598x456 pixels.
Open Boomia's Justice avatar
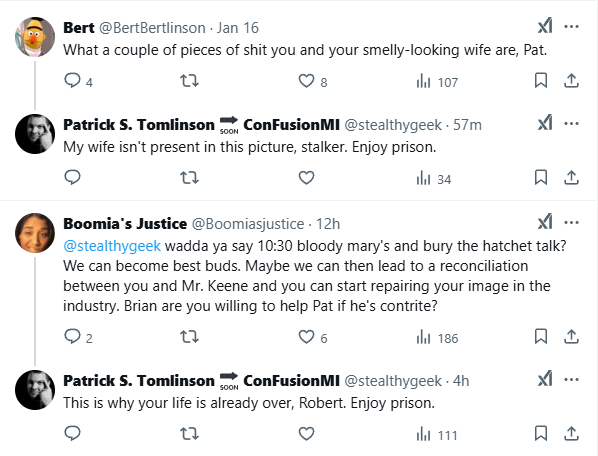(35, 233)
